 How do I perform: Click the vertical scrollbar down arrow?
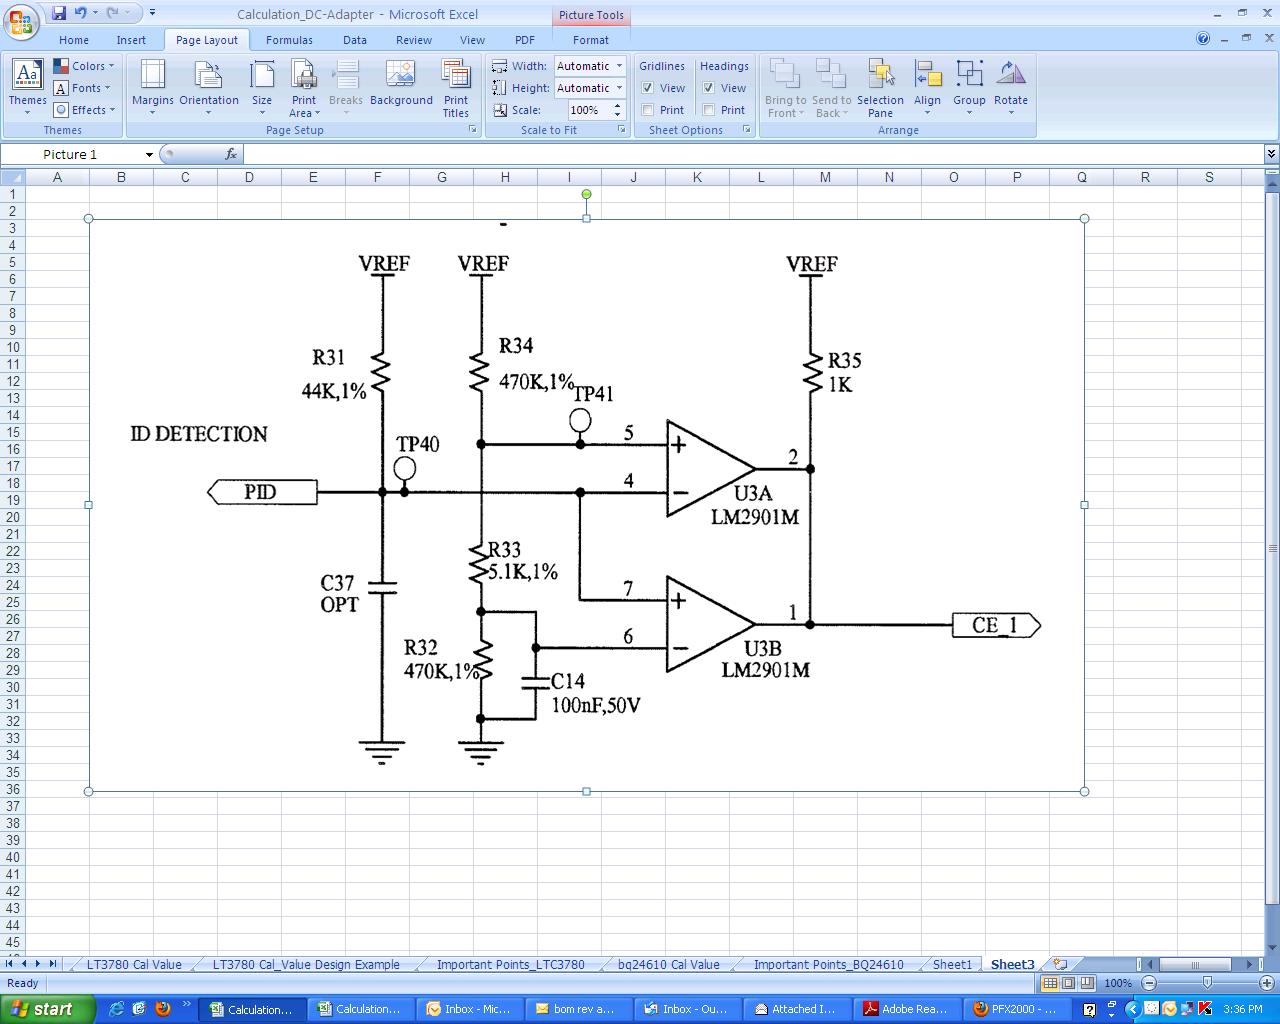(1272, 946)
